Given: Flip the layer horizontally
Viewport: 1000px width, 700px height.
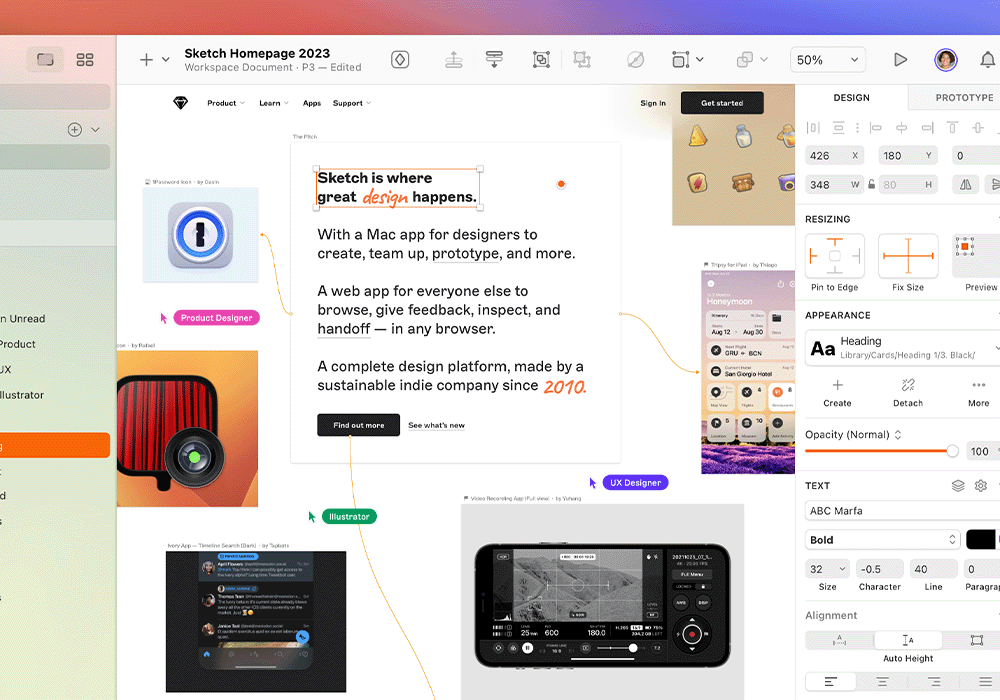Looking at the screenshot, I should tap(966, 185).
